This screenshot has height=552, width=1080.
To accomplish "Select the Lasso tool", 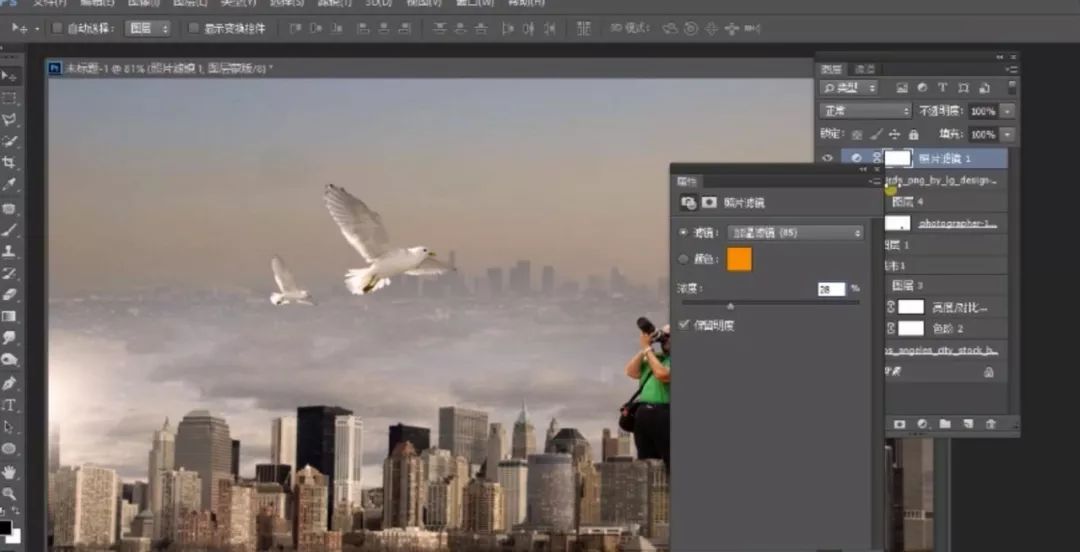I will point(10,119).
